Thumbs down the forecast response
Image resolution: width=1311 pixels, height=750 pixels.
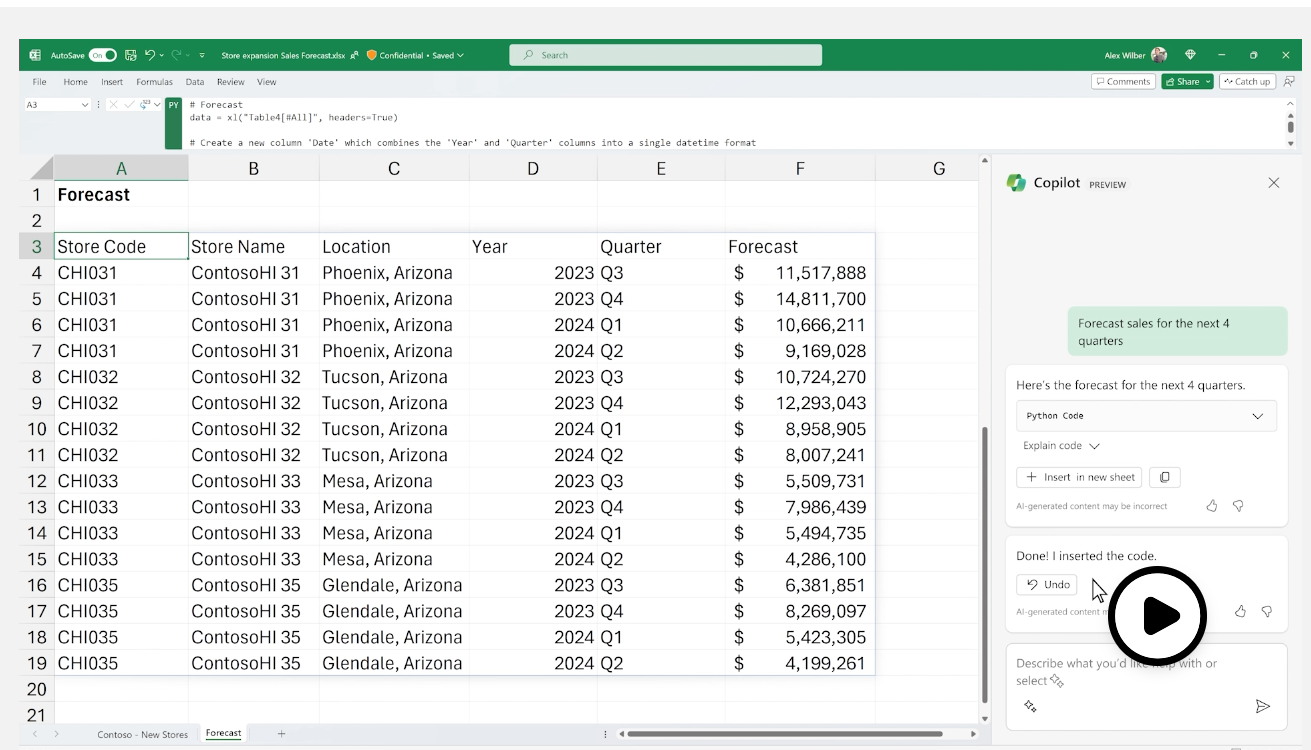(x=1238, y=506)
